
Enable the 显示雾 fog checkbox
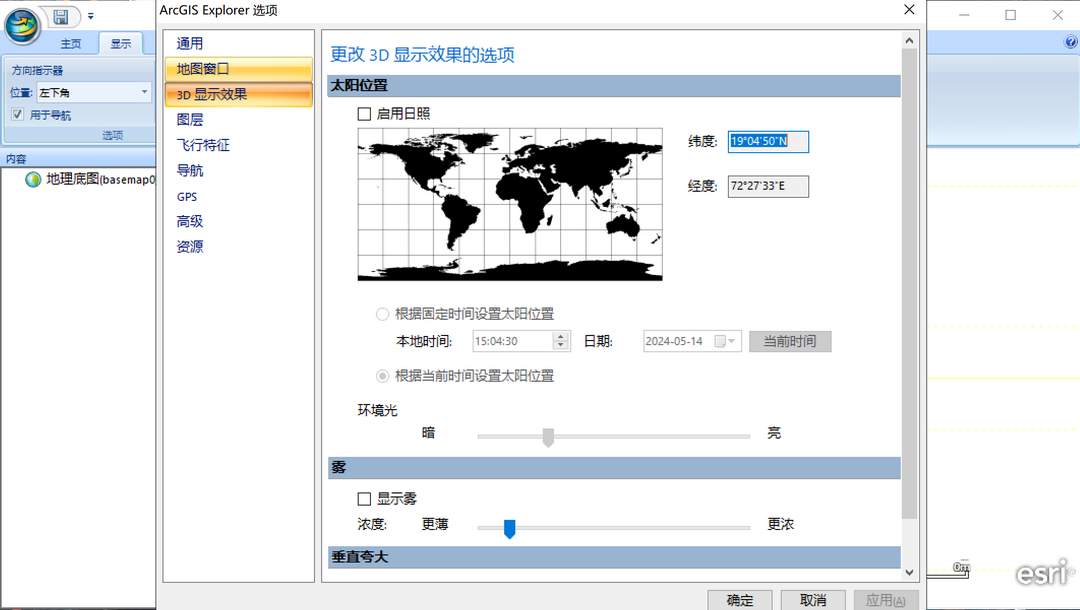[365, 498]
